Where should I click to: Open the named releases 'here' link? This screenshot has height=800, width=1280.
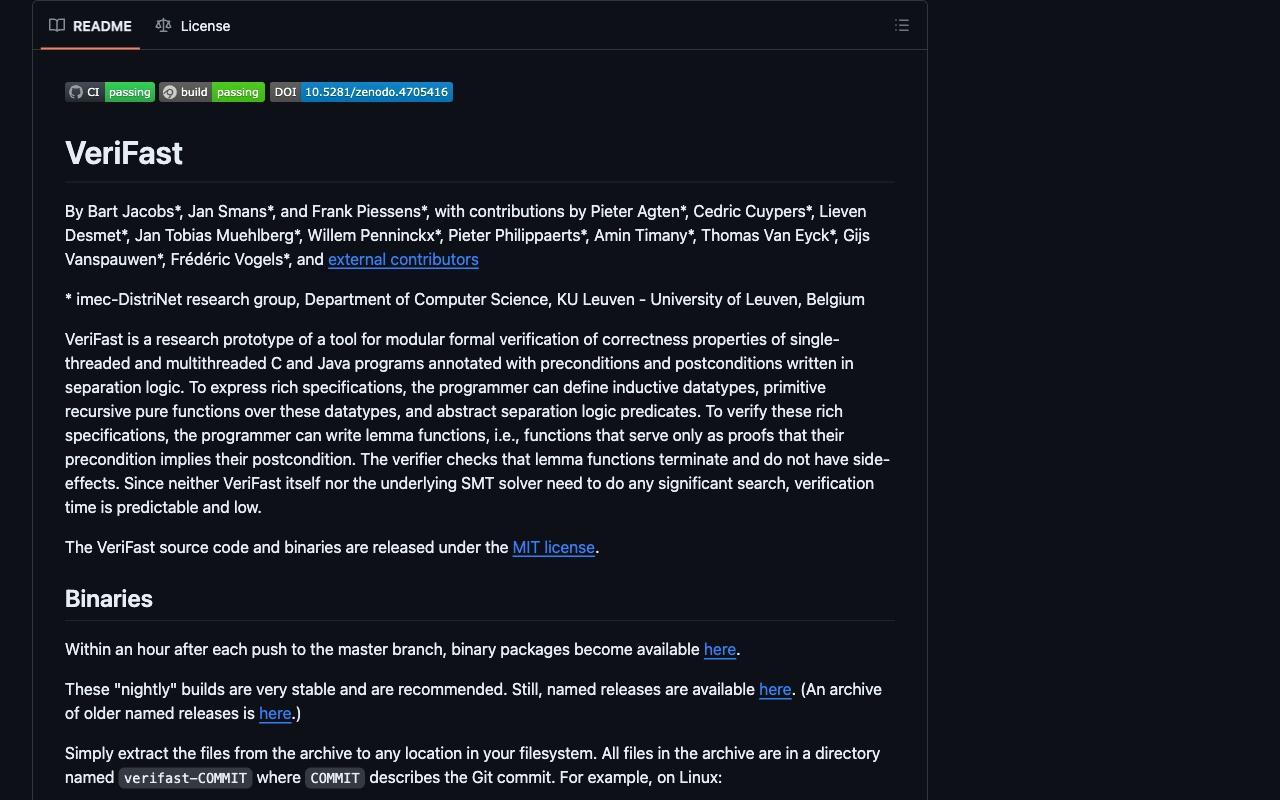pyautogui.click(x=775, y=689)
